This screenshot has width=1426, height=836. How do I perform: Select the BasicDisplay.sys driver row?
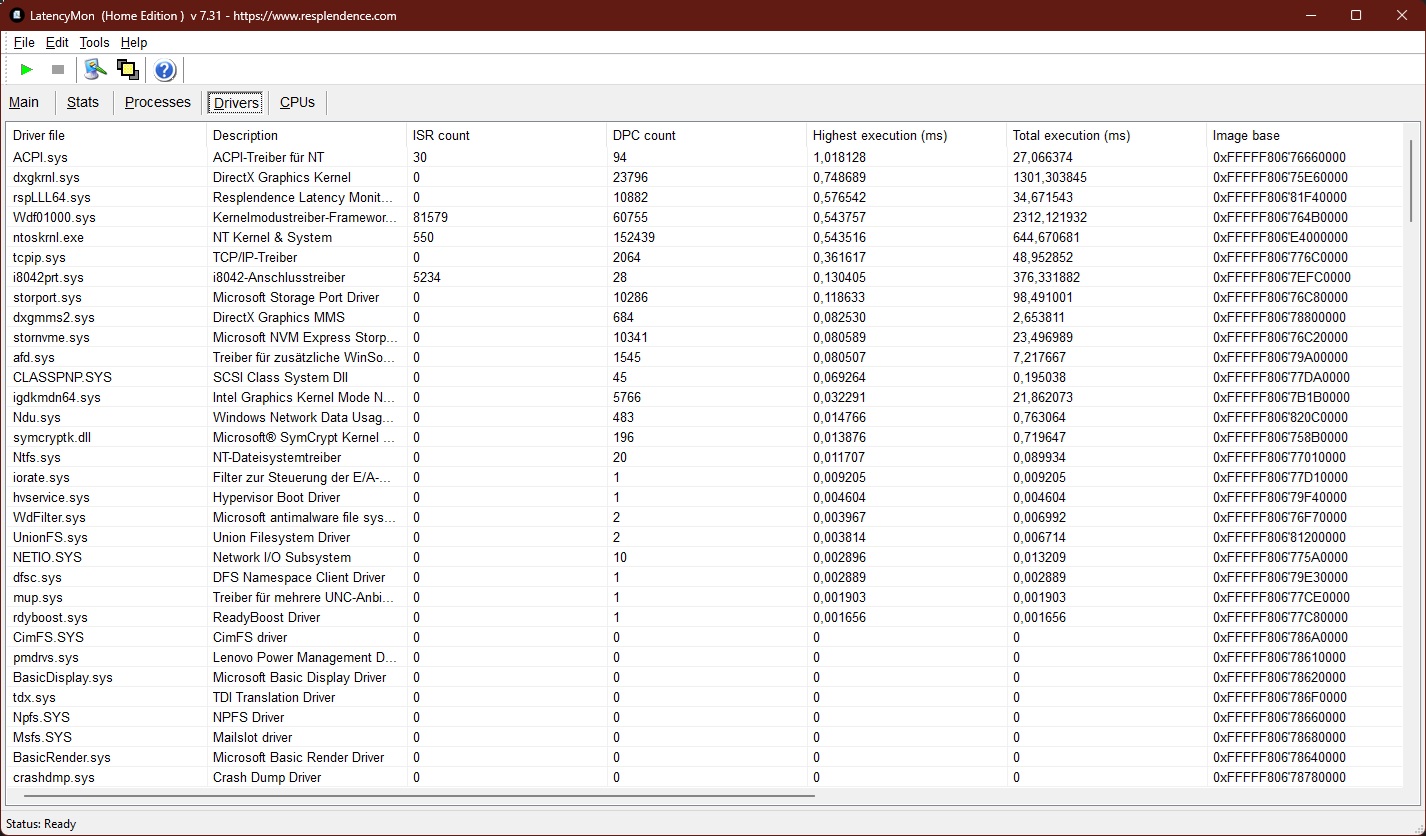tap(705, 677)
